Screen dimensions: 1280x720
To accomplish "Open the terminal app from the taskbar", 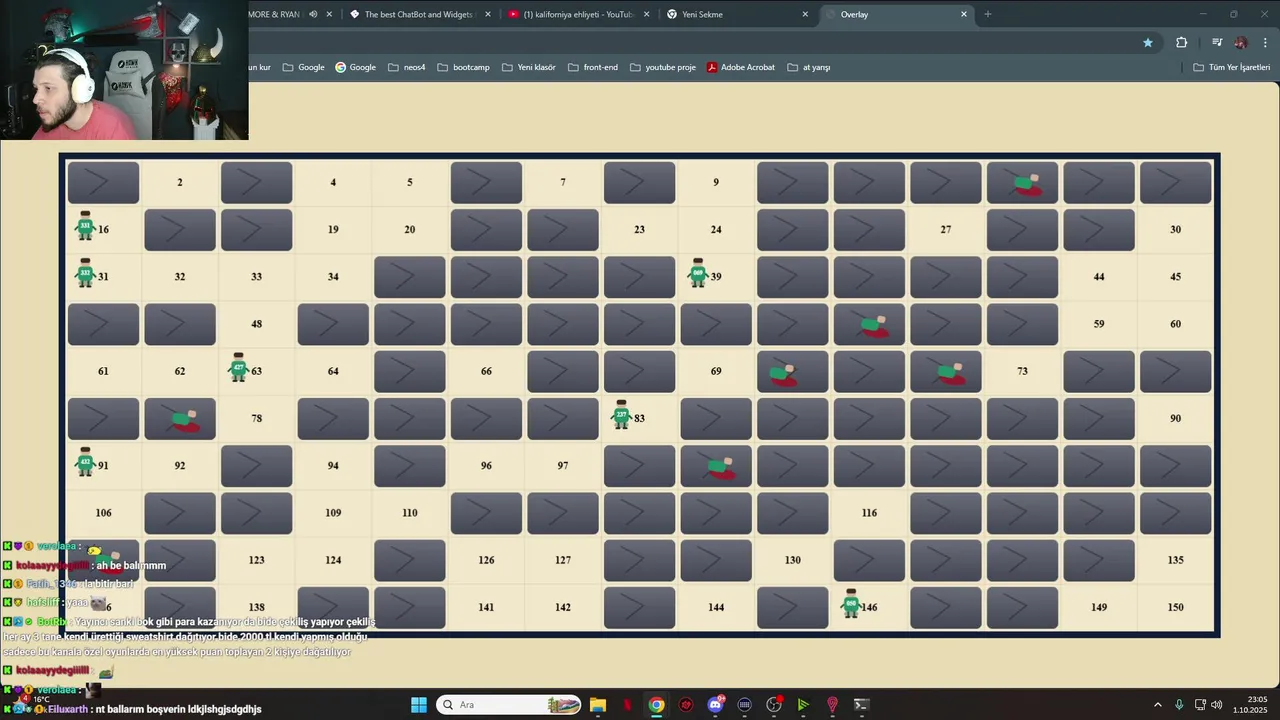I will [861, 705].
